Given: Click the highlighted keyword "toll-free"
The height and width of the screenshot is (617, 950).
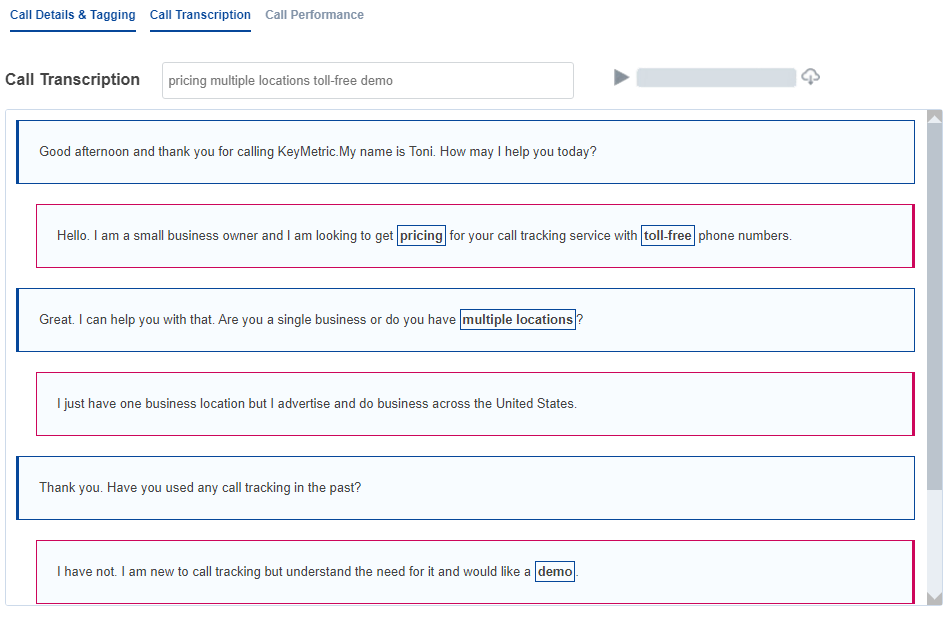Looking at the screenshot, I should tap(668, 236).
